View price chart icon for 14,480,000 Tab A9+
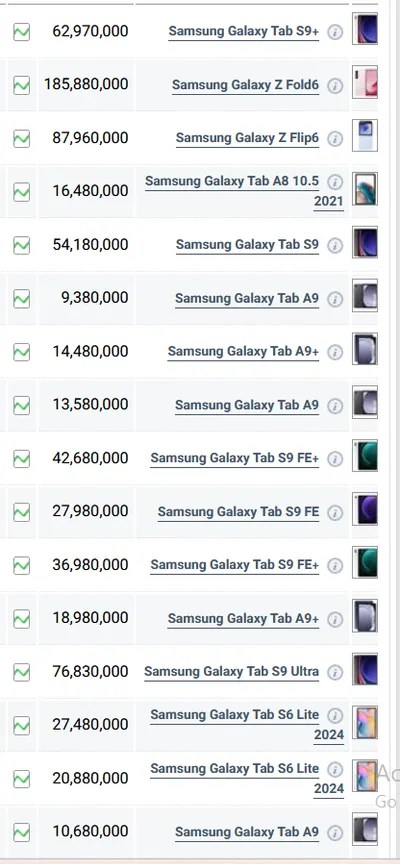 click(21, 352)
